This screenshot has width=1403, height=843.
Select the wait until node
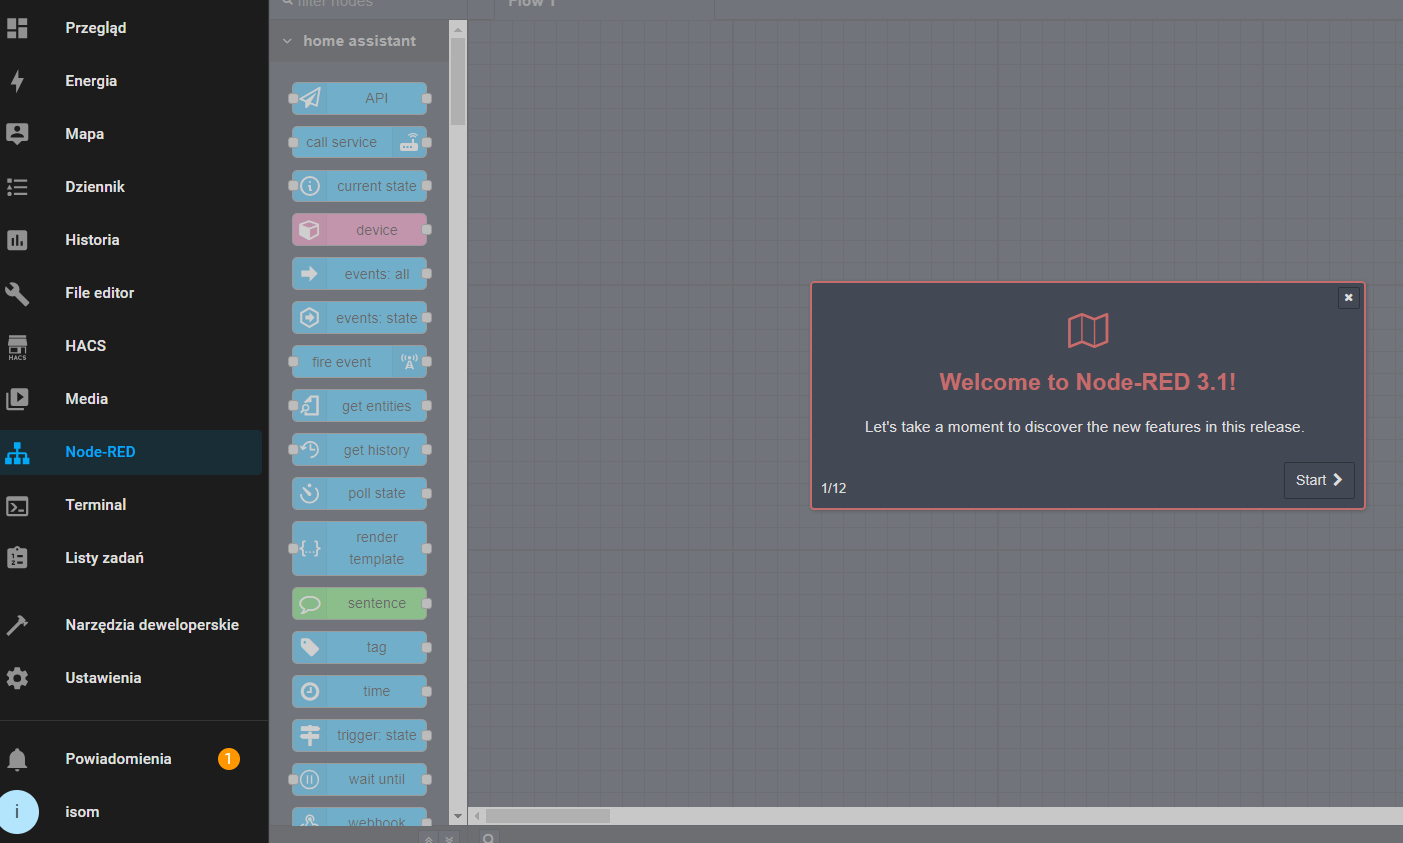(x=360, y=779)
